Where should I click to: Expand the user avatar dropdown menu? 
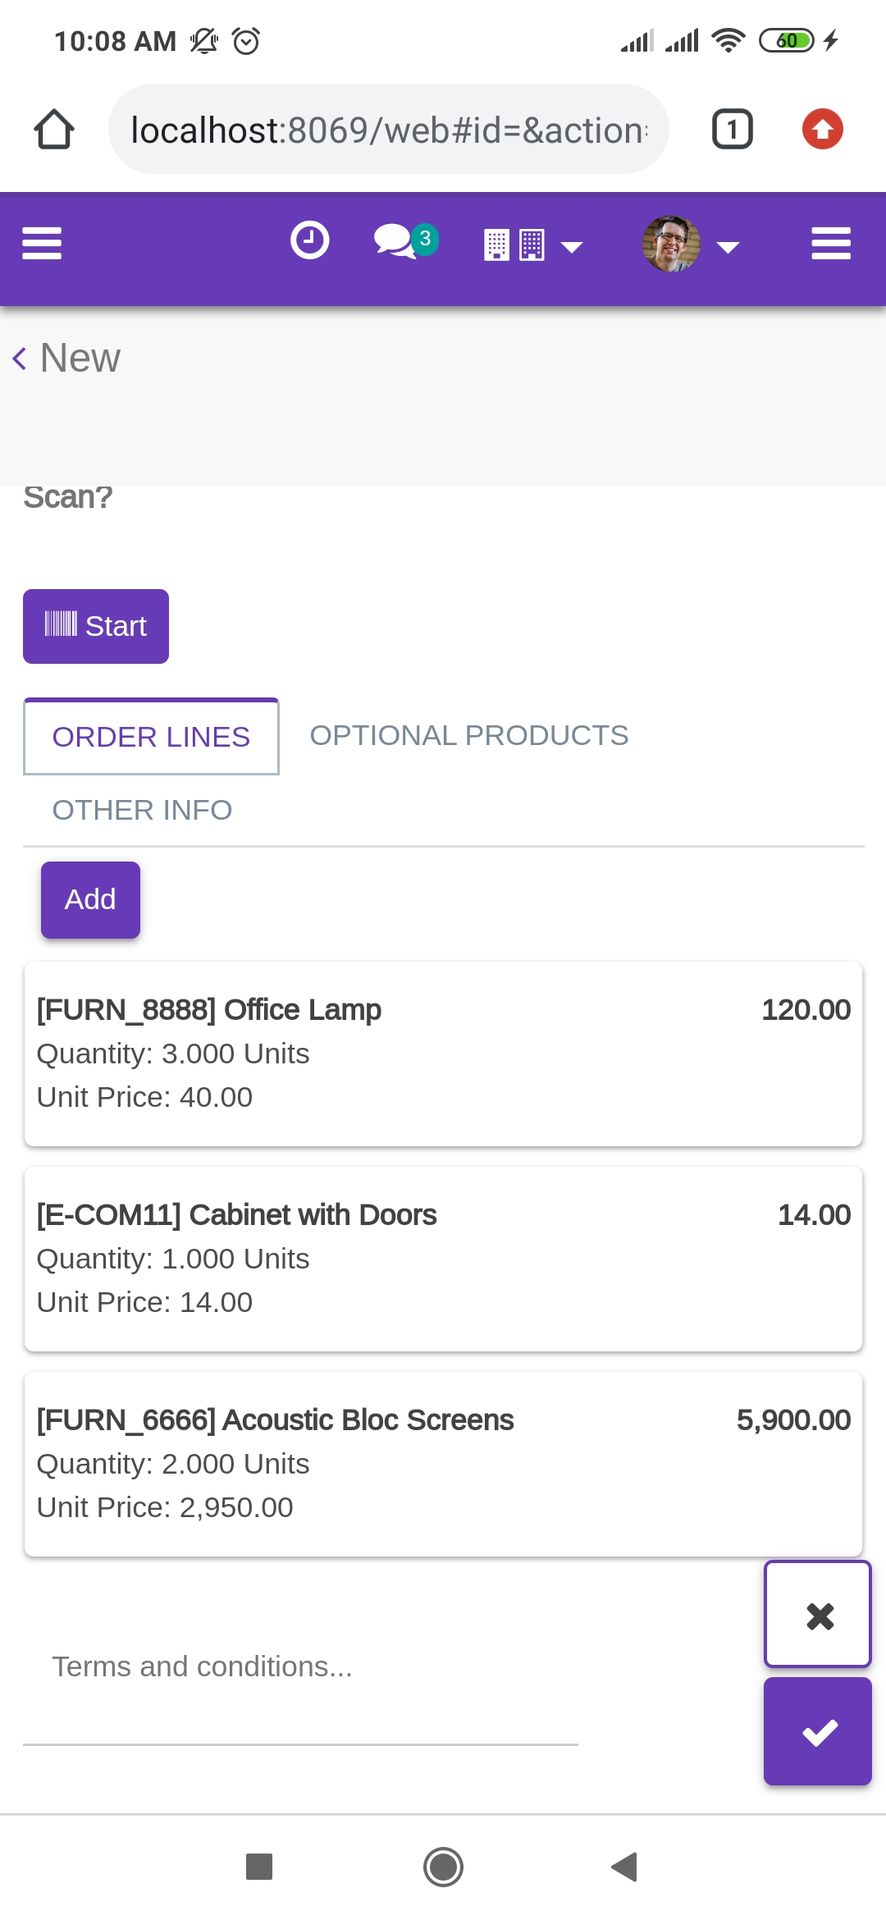coord(690,244)
